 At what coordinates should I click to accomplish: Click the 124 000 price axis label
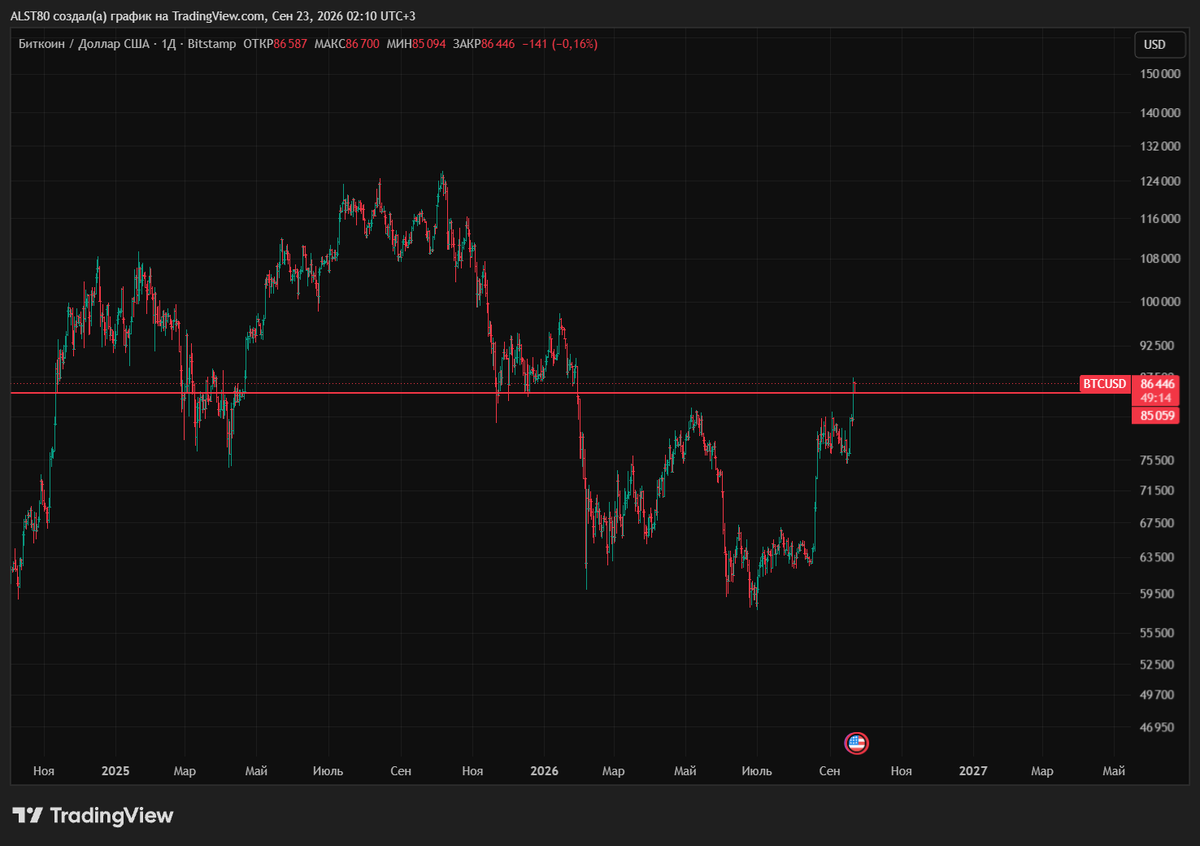coord(1159,181)
